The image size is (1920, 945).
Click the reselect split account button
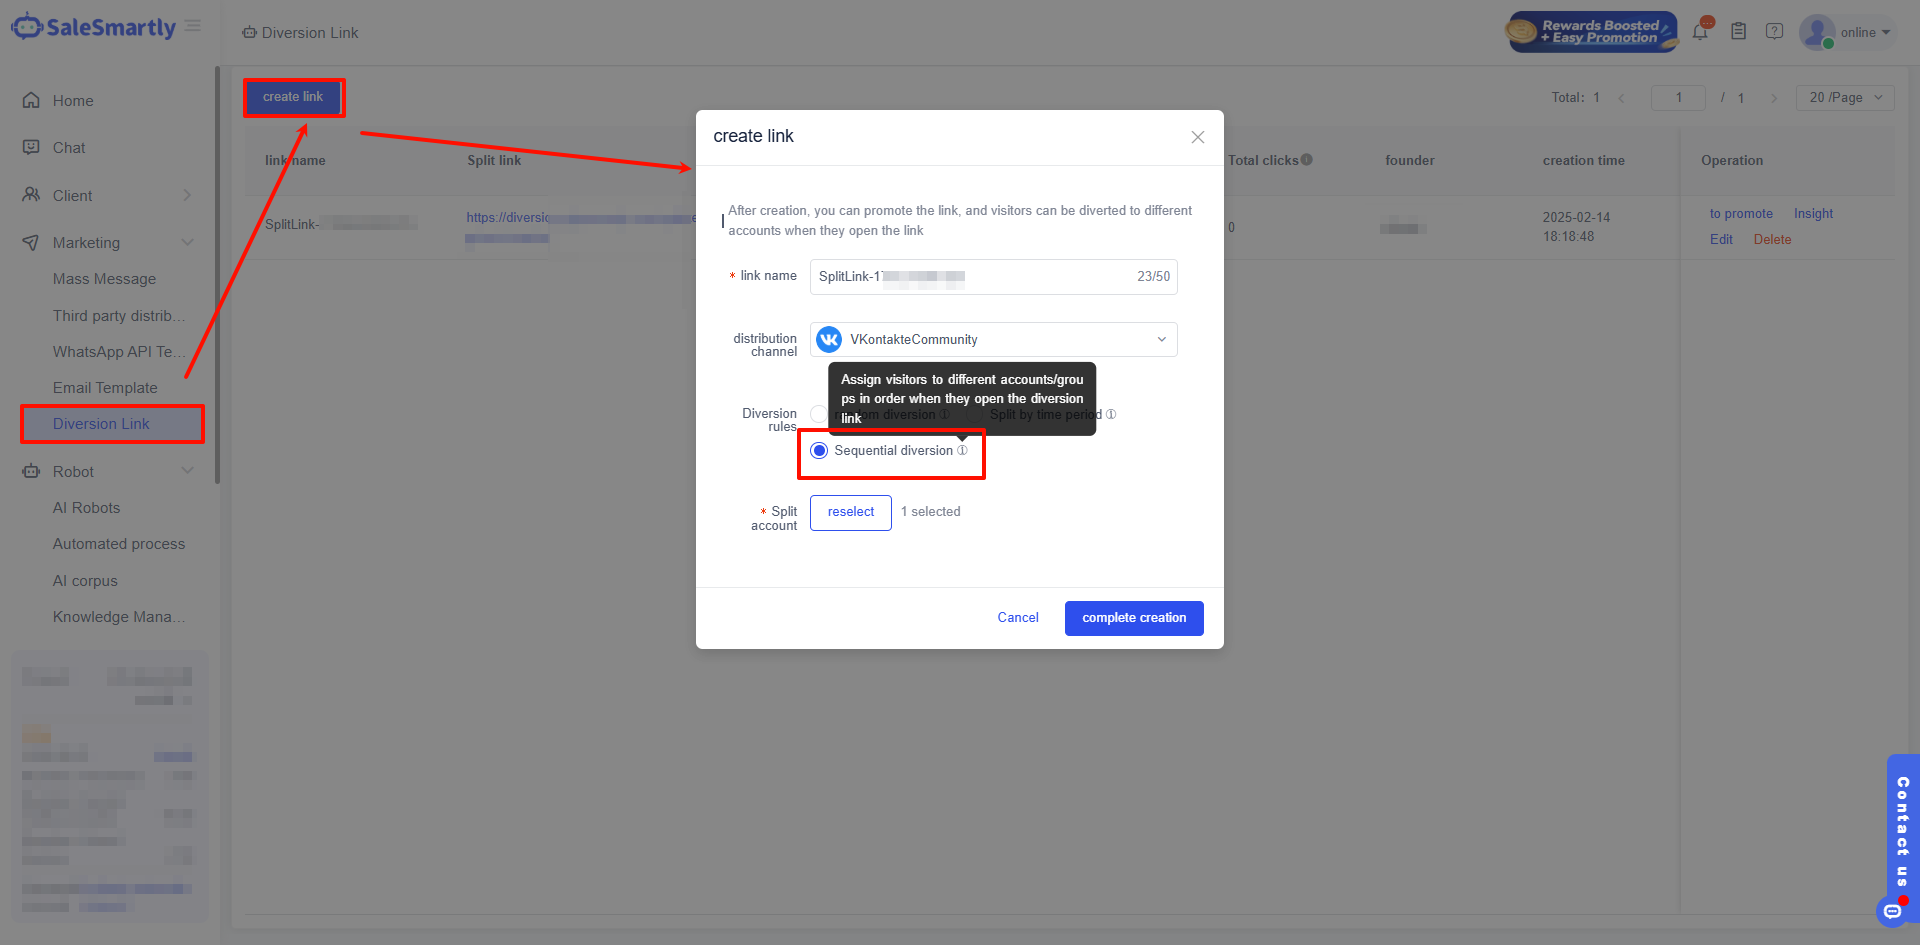[x=850, y=512]
